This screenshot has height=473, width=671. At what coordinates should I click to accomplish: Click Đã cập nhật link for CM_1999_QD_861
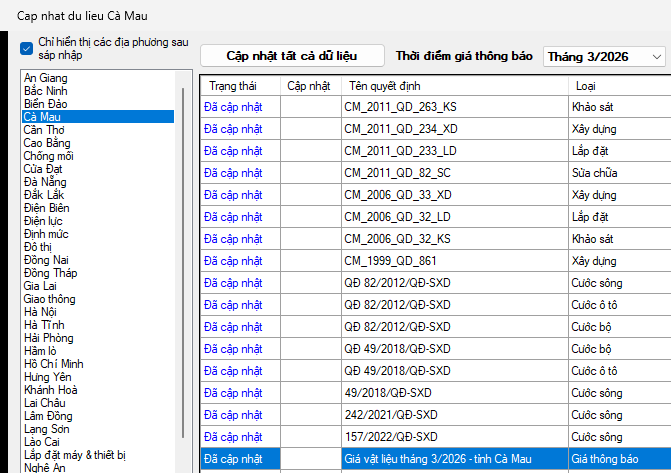click(x=233, y=260)
